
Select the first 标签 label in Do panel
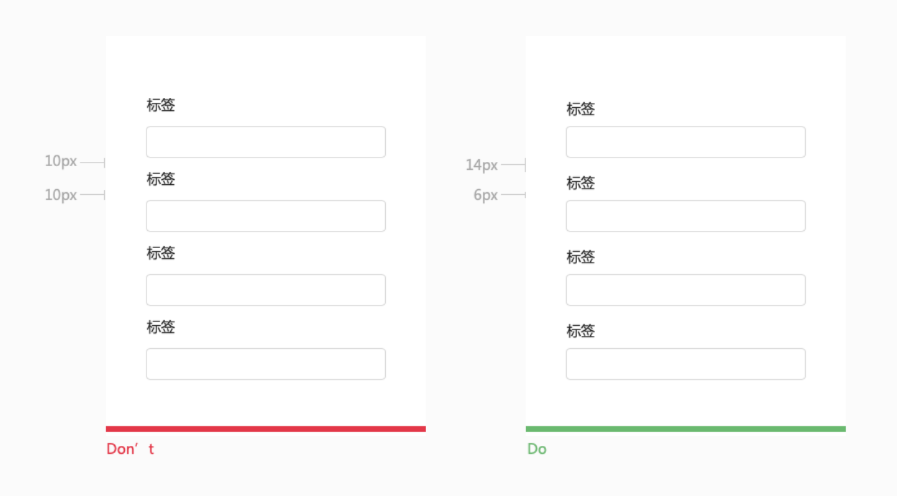(x=581, y=109)
